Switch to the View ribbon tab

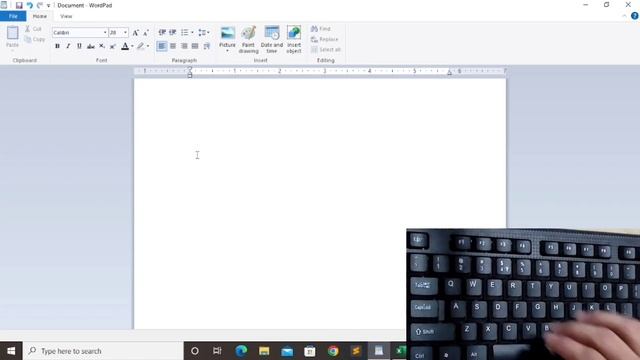coord(66,16)
